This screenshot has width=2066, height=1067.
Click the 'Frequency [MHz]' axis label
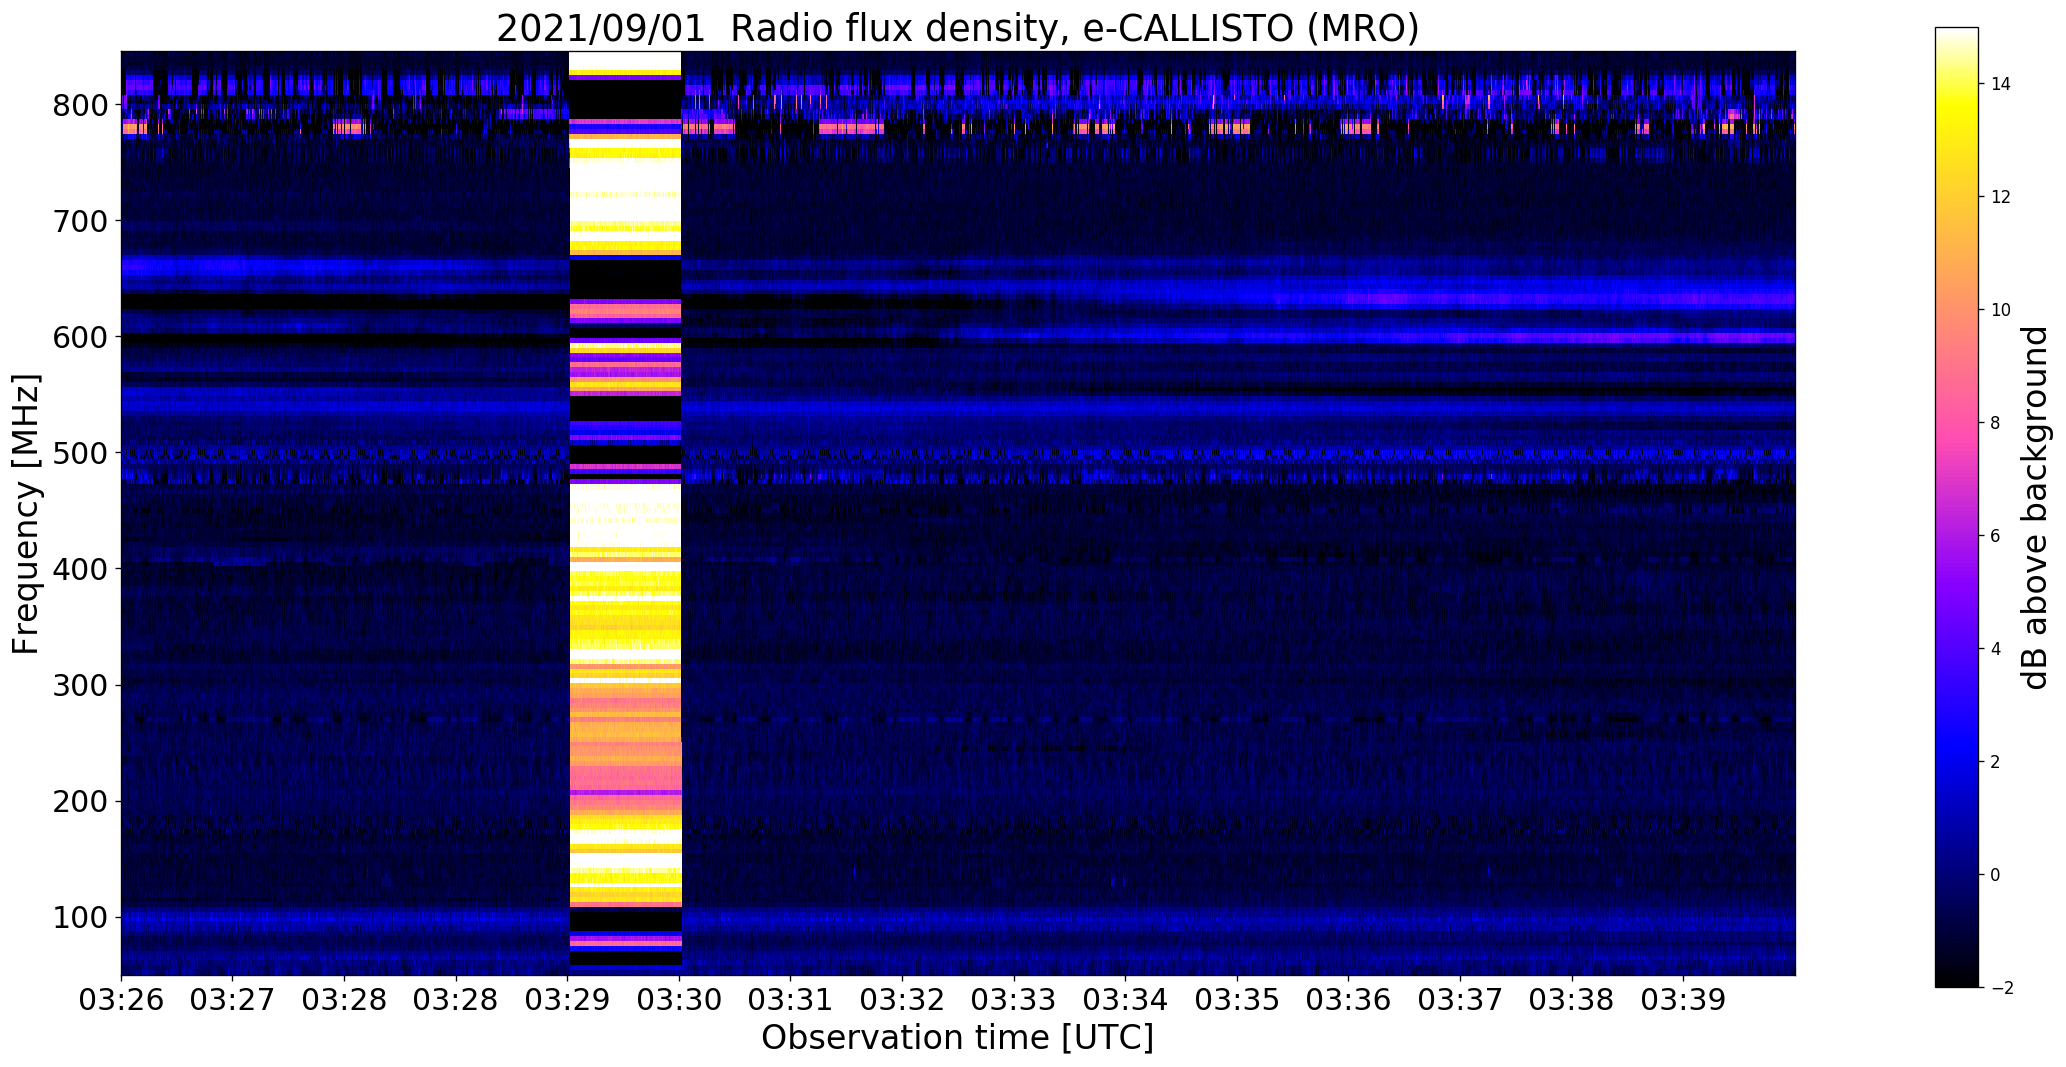[26, 514]
